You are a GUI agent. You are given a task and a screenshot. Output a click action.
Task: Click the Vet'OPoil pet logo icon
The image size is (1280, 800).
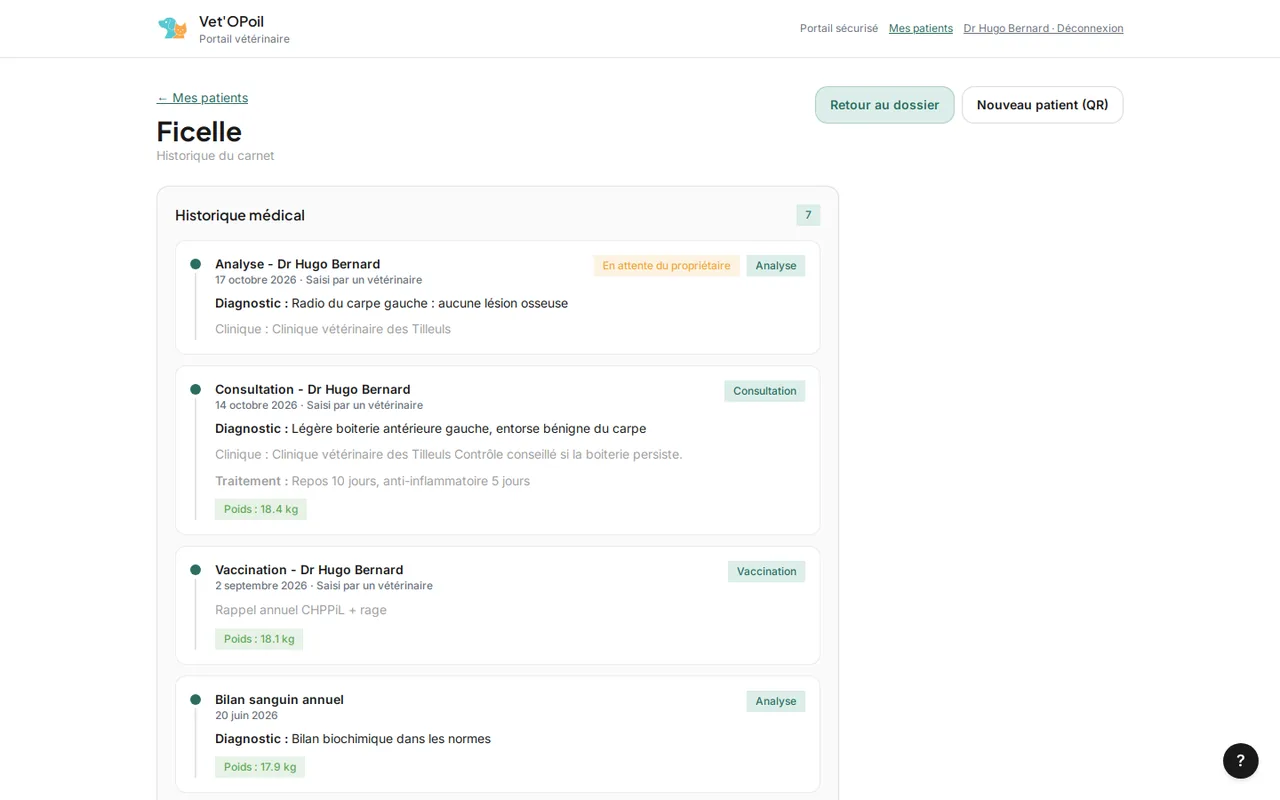tap(172, 28)
